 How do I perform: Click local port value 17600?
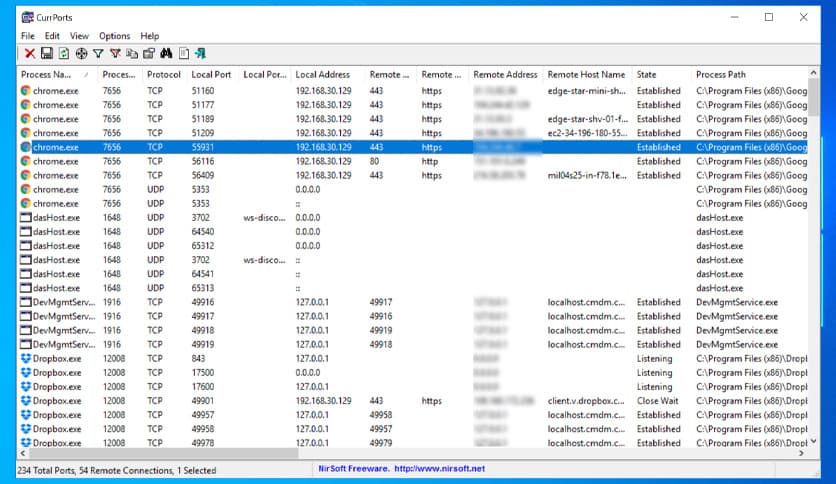pos(203,386)
